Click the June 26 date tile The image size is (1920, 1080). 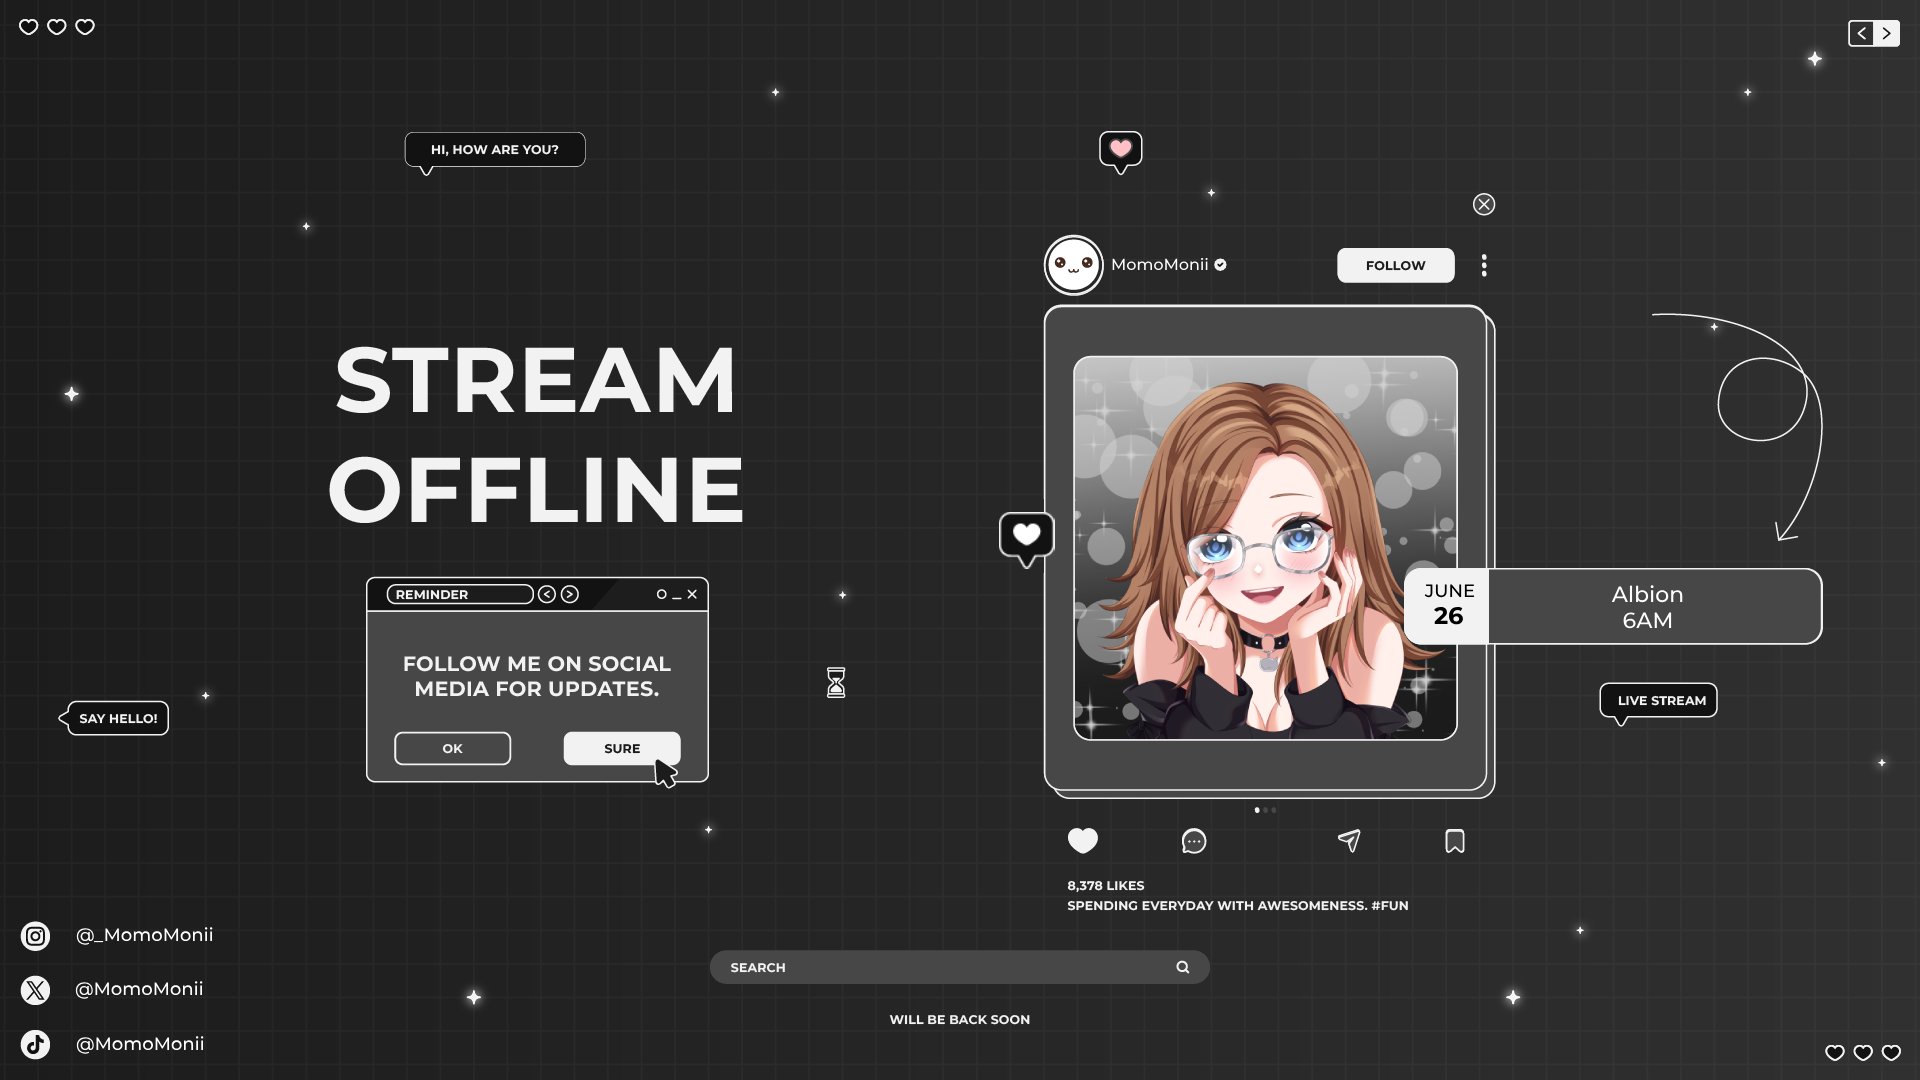click(1448, 605)
